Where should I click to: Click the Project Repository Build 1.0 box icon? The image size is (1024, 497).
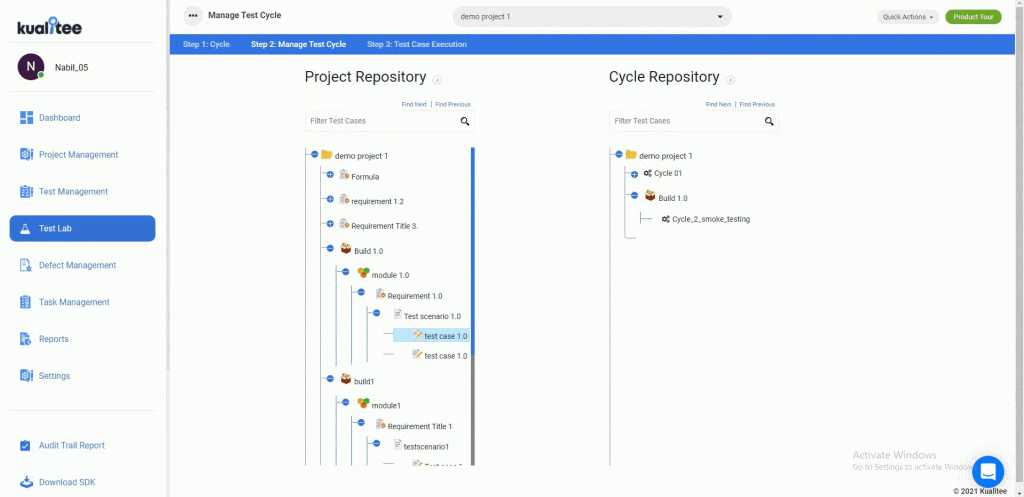346,249
